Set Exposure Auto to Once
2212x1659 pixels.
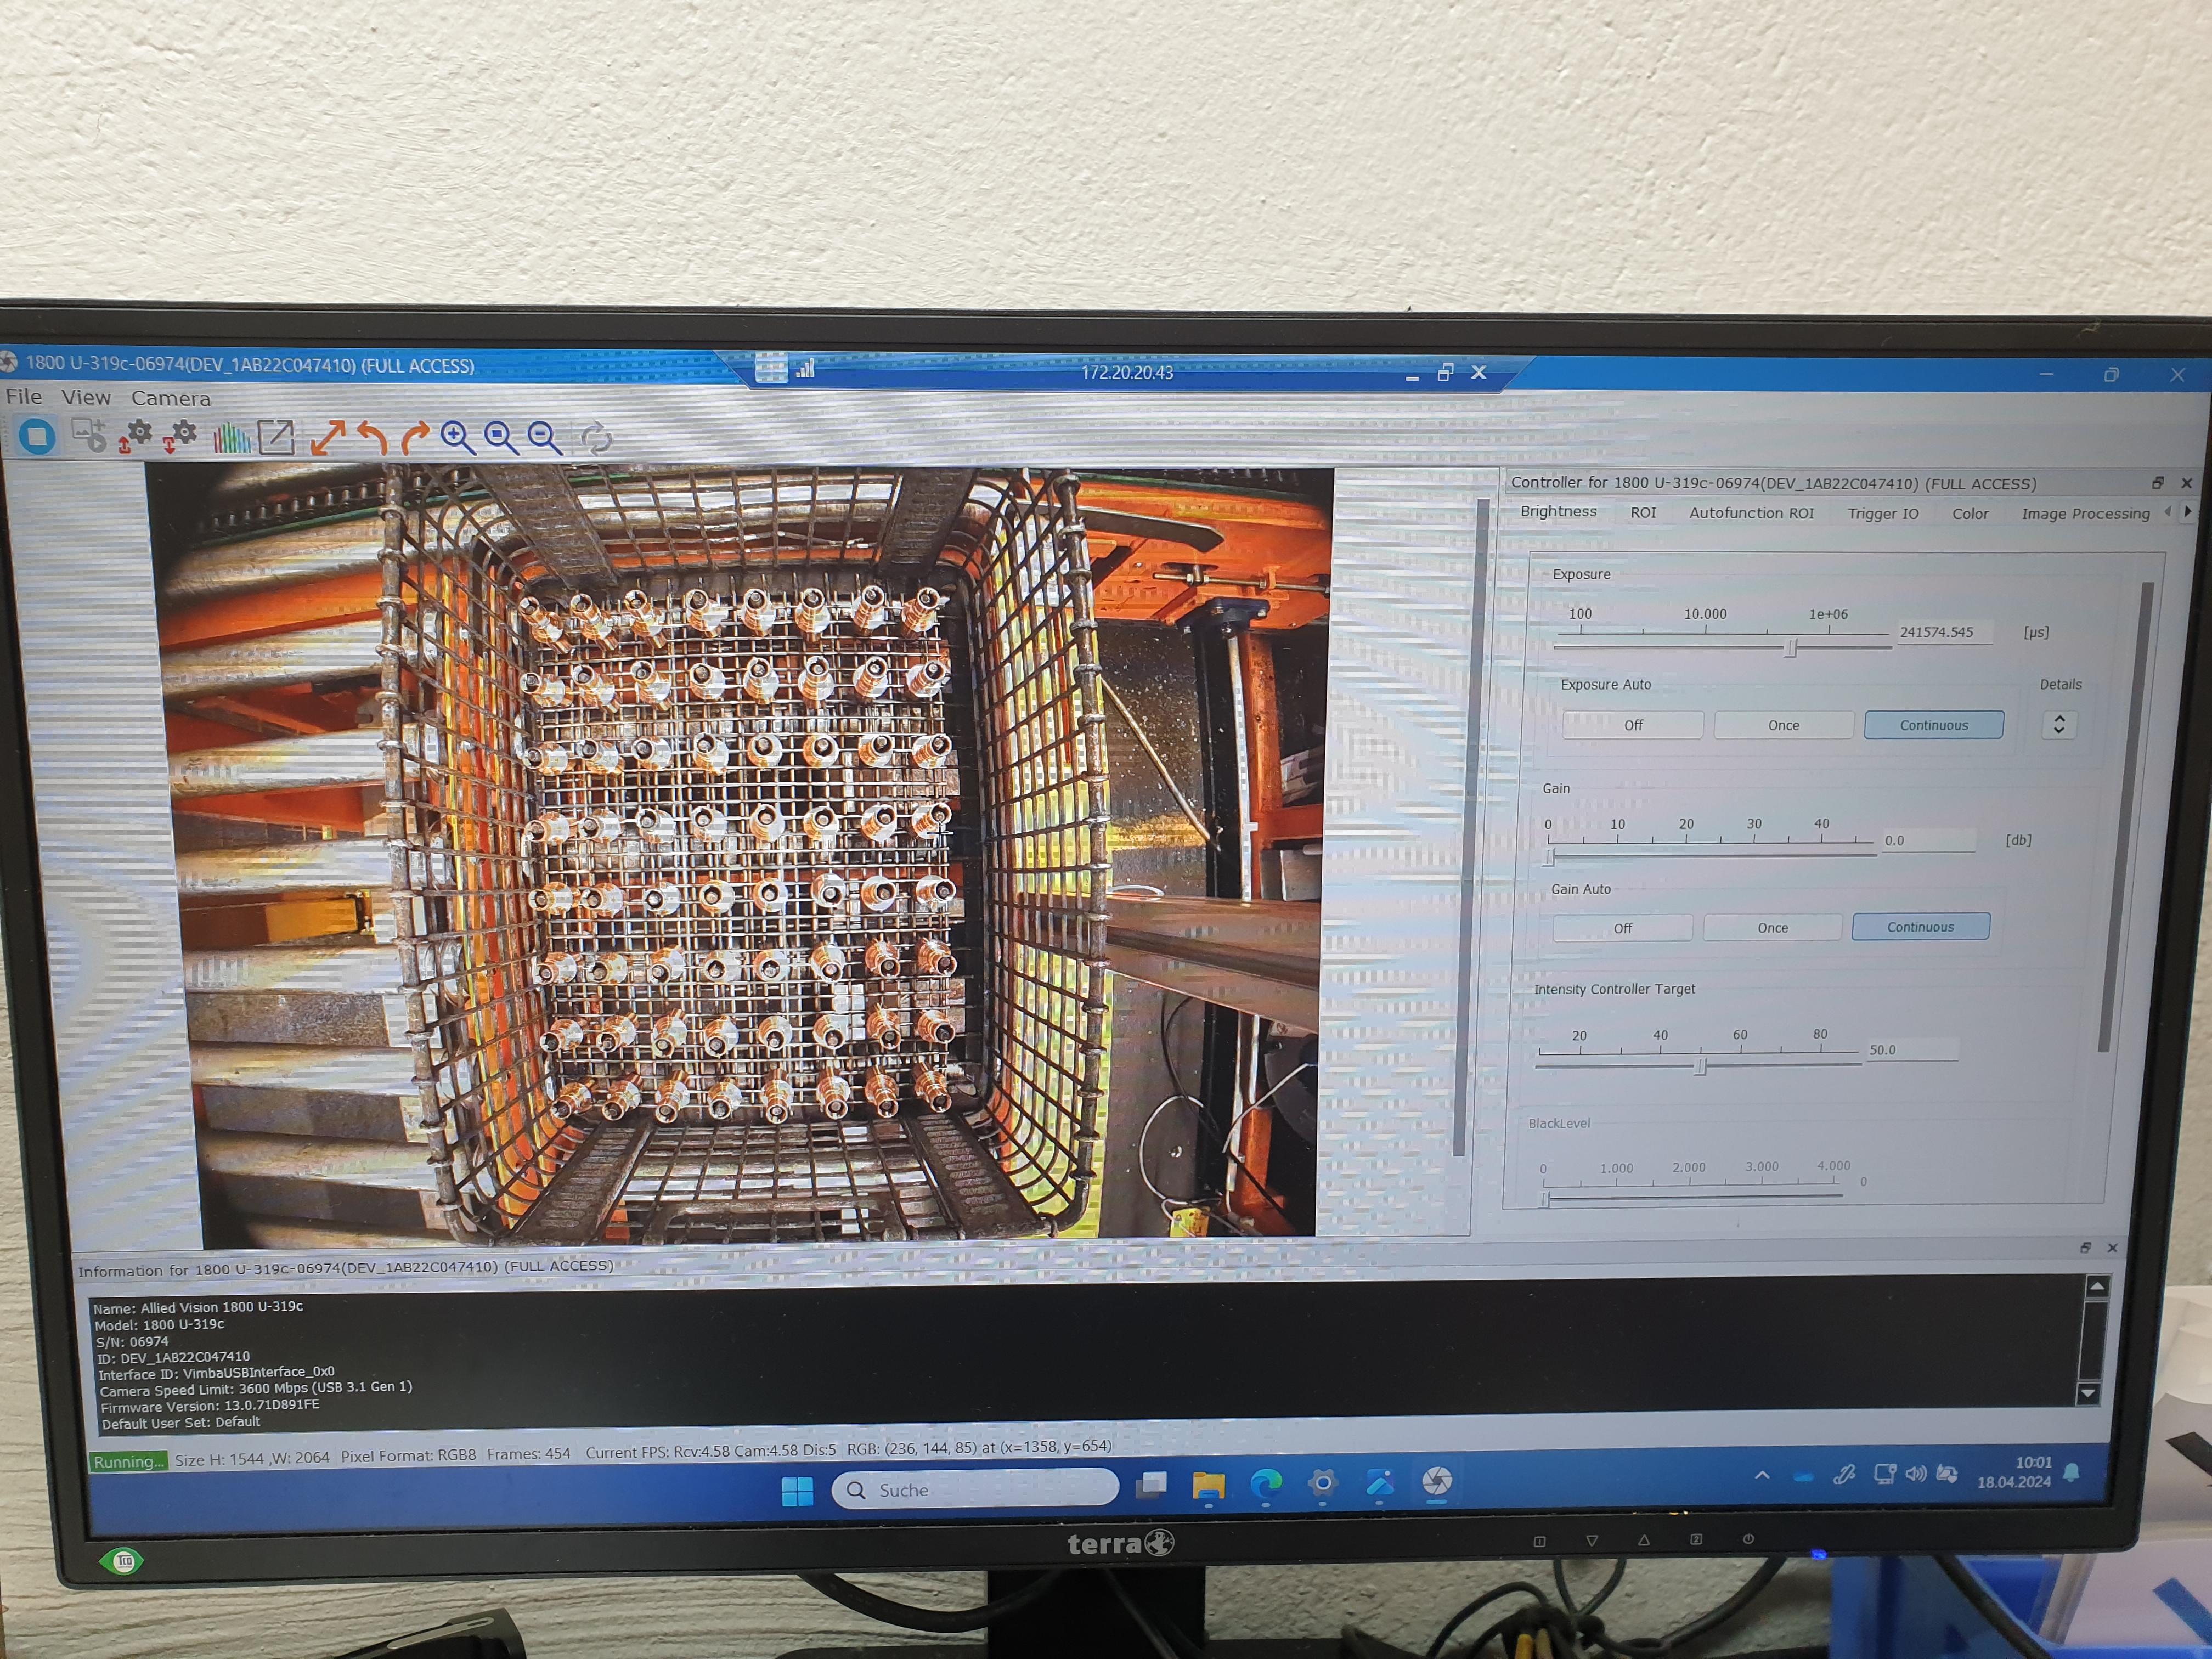[1783, 725]
